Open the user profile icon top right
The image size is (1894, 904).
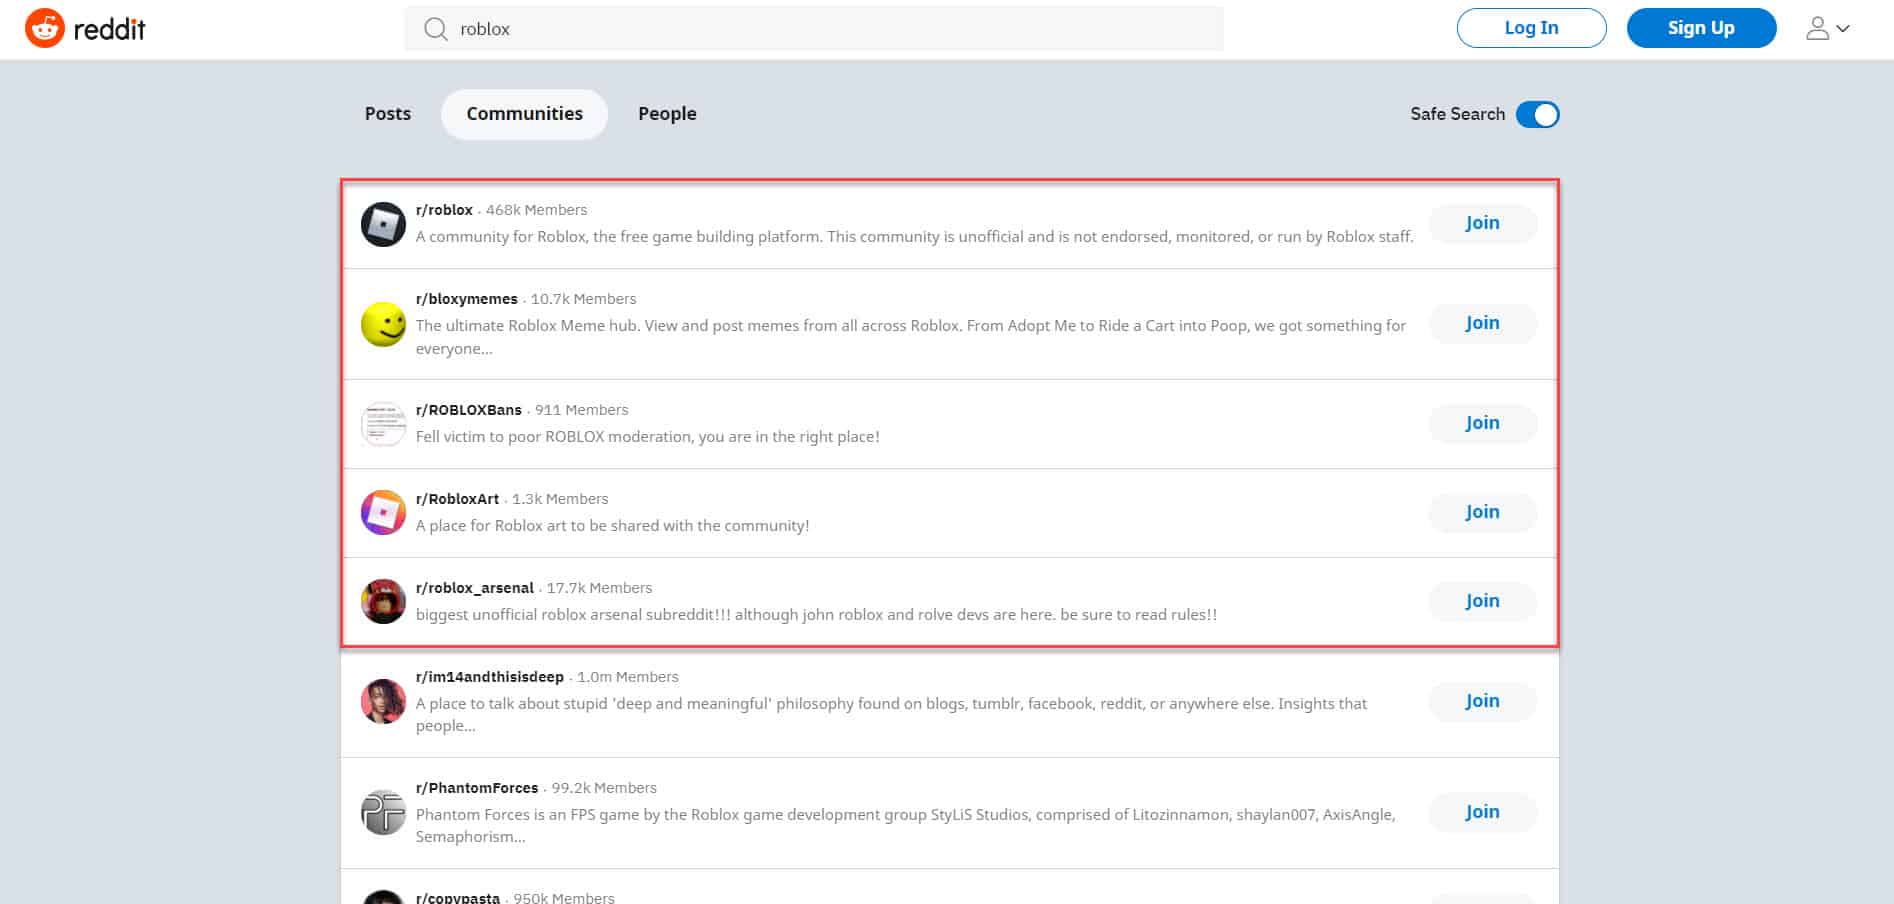(x=1817, y=28)
